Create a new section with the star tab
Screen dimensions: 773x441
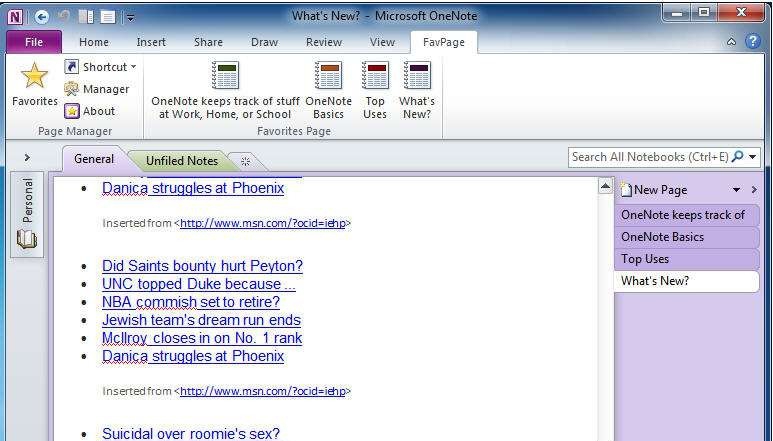coord(246,161)
